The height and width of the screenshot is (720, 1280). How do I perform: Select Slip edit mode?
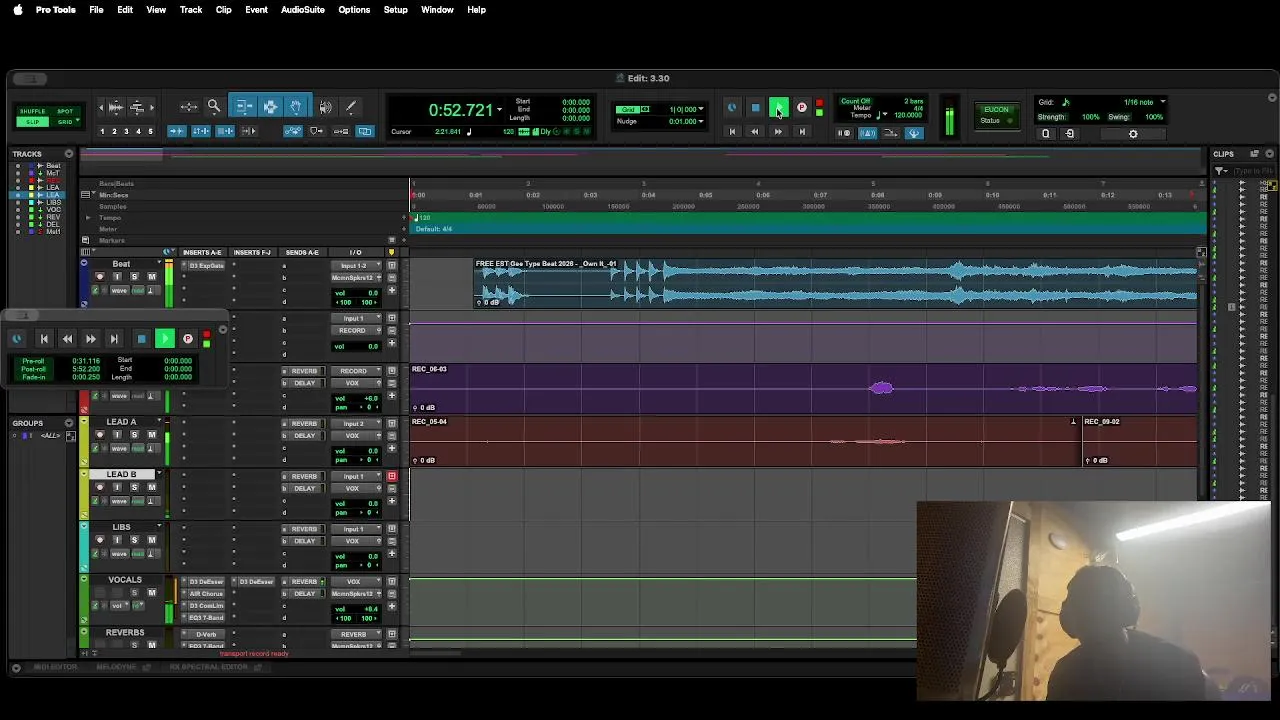32,122
